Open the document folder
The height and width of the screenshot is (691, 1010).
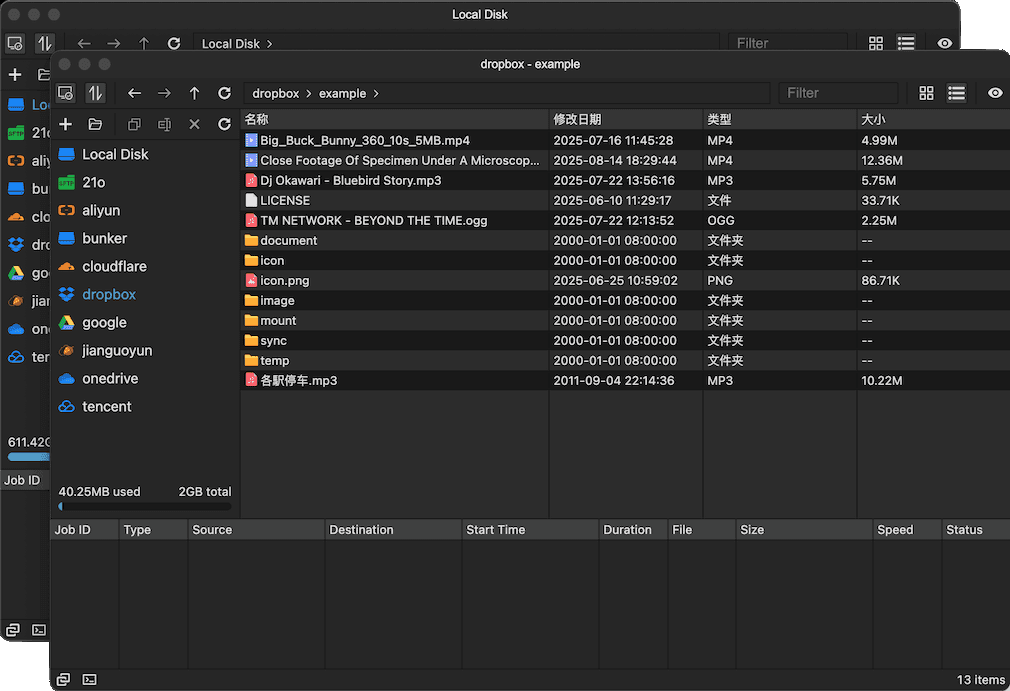pyautogui.click(x=288, y=241)
